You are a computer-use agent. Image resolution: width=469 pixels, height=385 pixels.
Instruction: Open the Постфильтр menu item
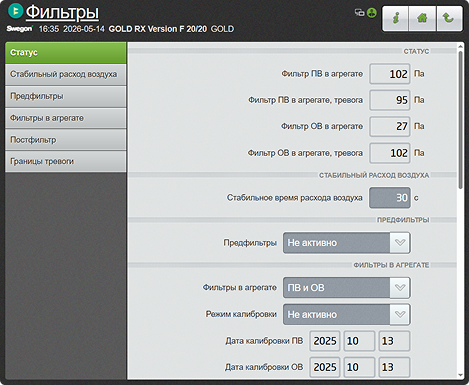(x=66, y=140)
